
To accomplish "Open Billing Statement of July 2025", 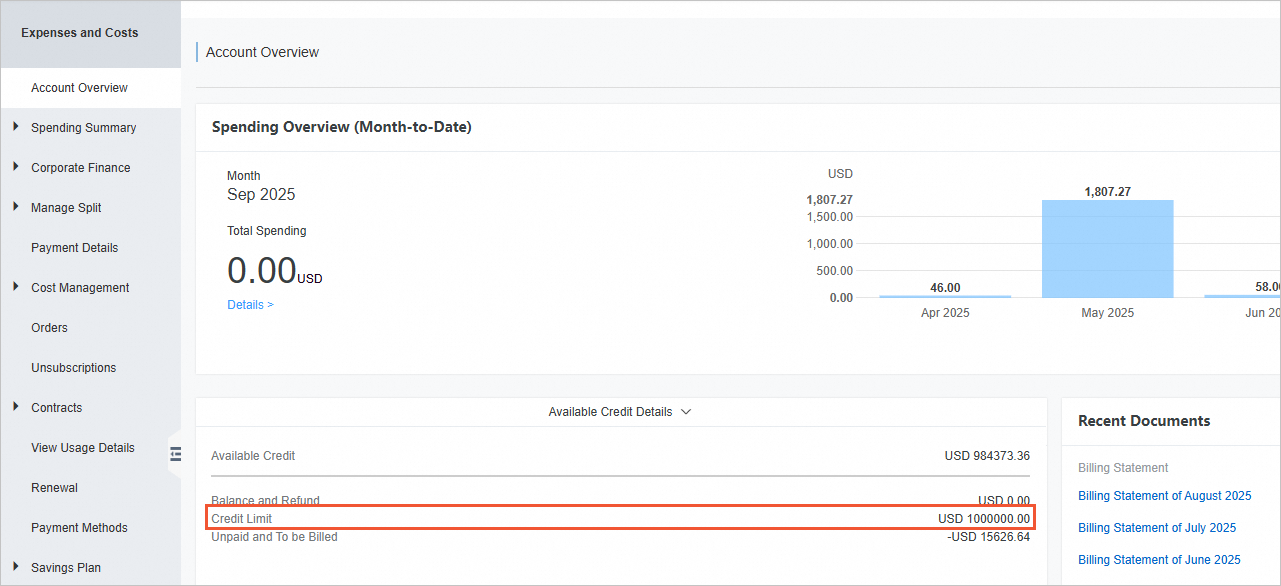I will pyautogui.click(x=1156, y=528).
